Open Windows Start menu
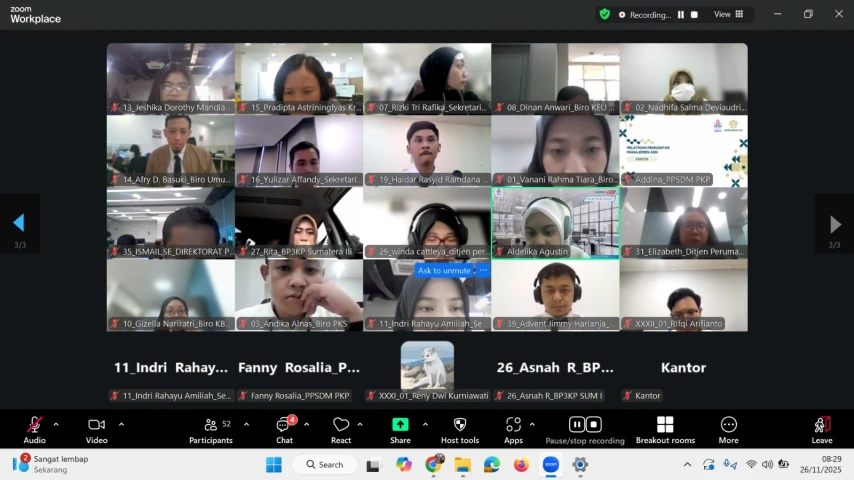The width and height of the screenshot is (854, 480). [x=273, y=465]
